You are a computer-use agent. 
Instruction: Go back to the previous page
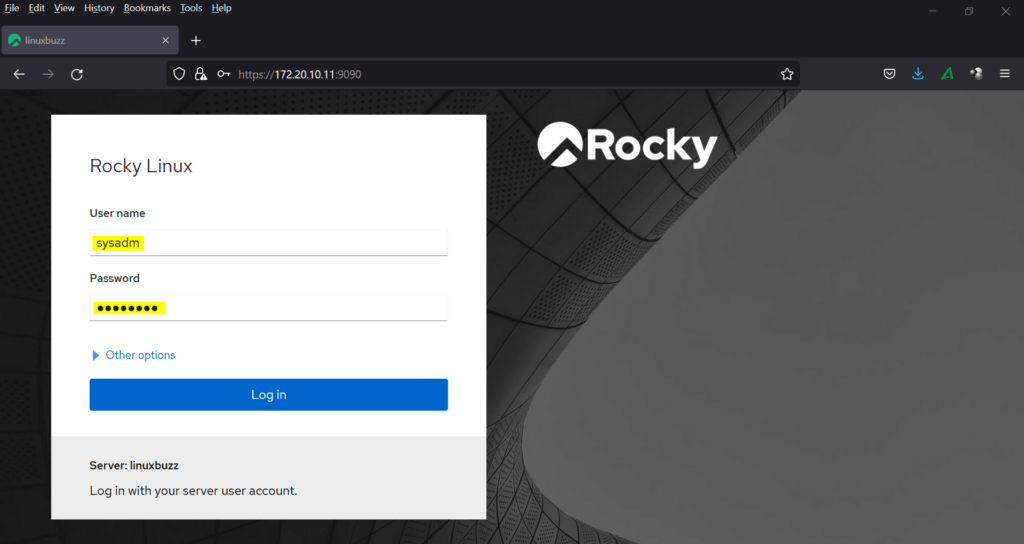[x=19, y=74]
